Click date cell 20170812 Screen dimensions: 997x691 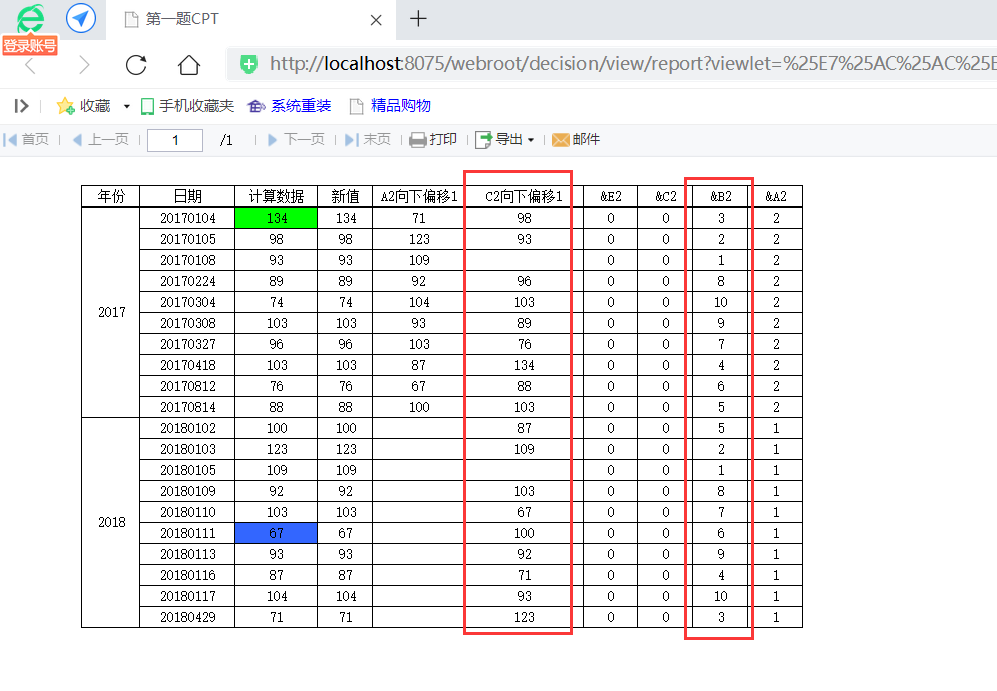point(187,386)
